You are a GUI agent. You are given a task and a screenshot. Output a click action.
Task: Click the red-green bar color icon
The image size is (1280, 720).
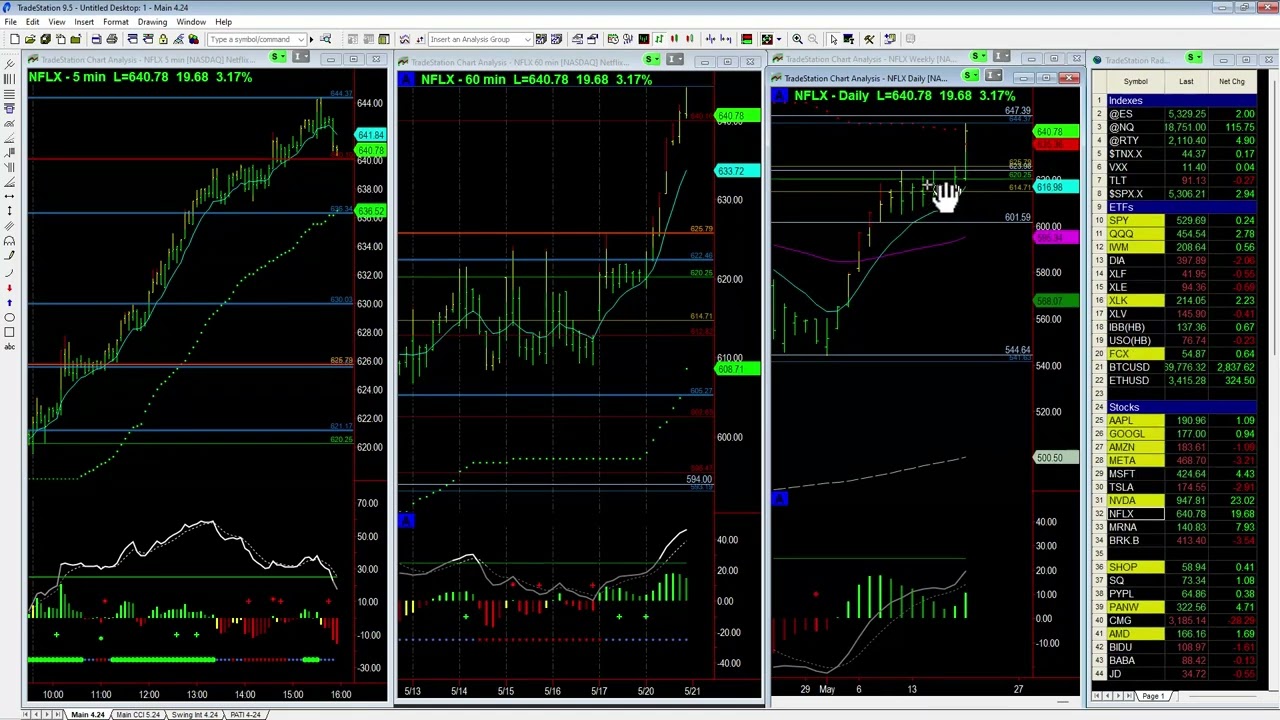(746, 39)
